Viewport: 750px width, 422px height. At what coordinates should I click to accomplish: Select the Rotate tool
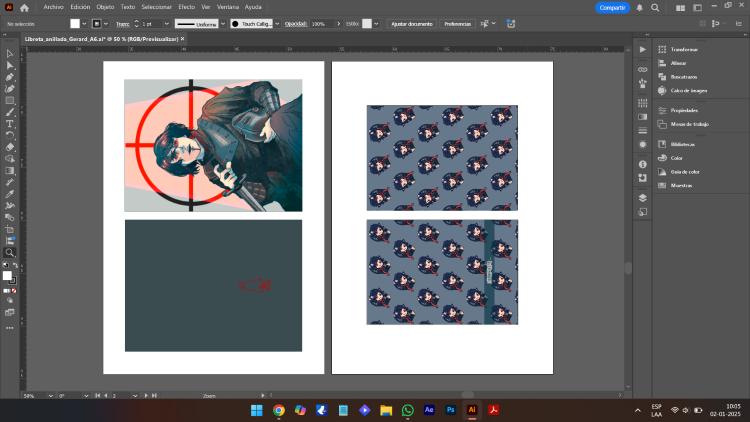[x=10, y=135]
